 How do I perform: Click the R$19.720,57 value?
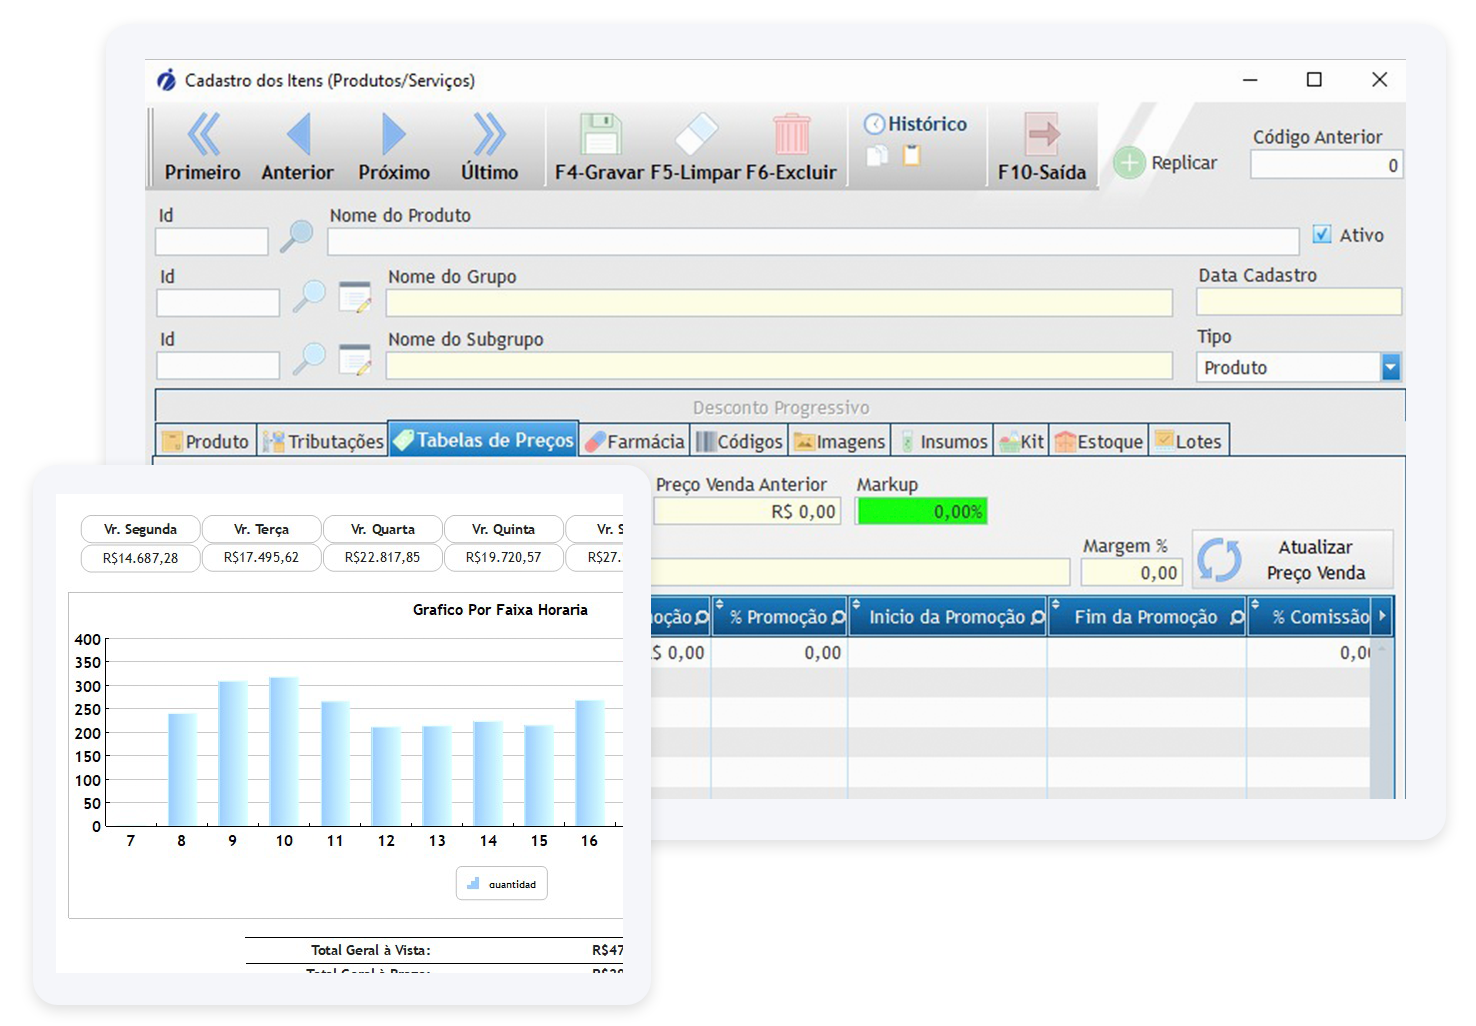(503, 558)
